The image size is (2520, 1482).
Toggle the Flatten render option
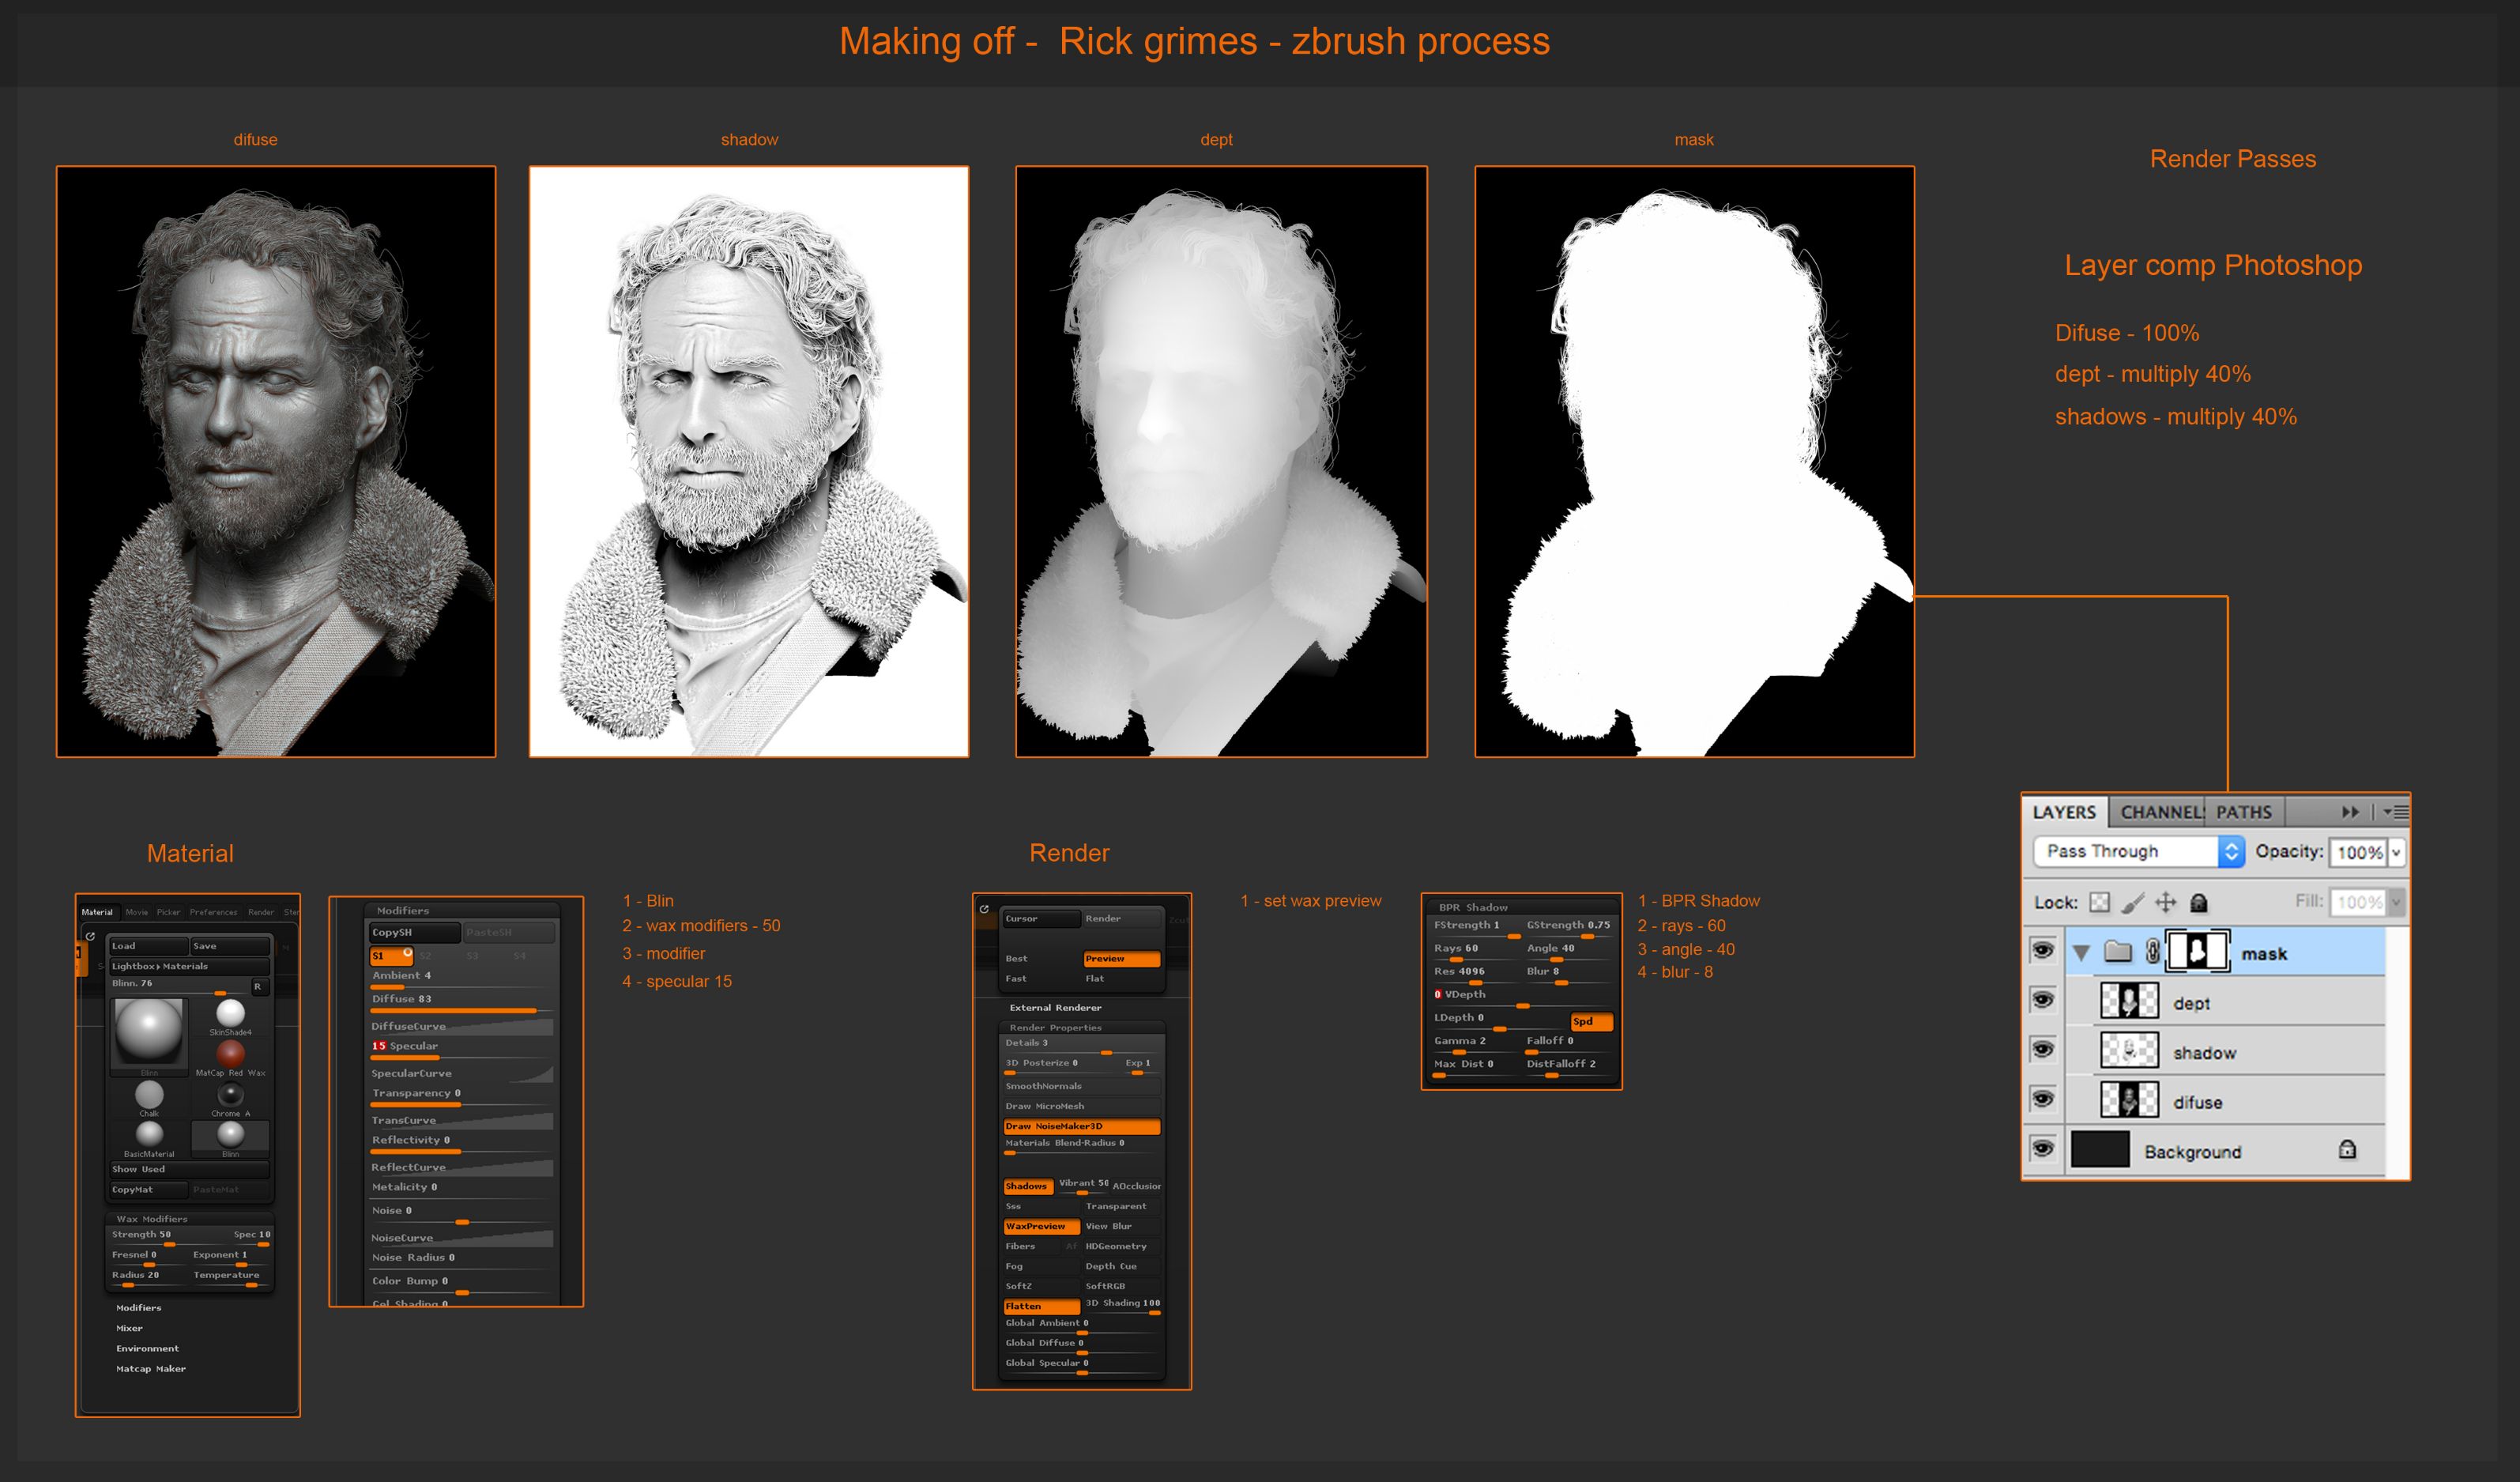tap(1041, 1306)
